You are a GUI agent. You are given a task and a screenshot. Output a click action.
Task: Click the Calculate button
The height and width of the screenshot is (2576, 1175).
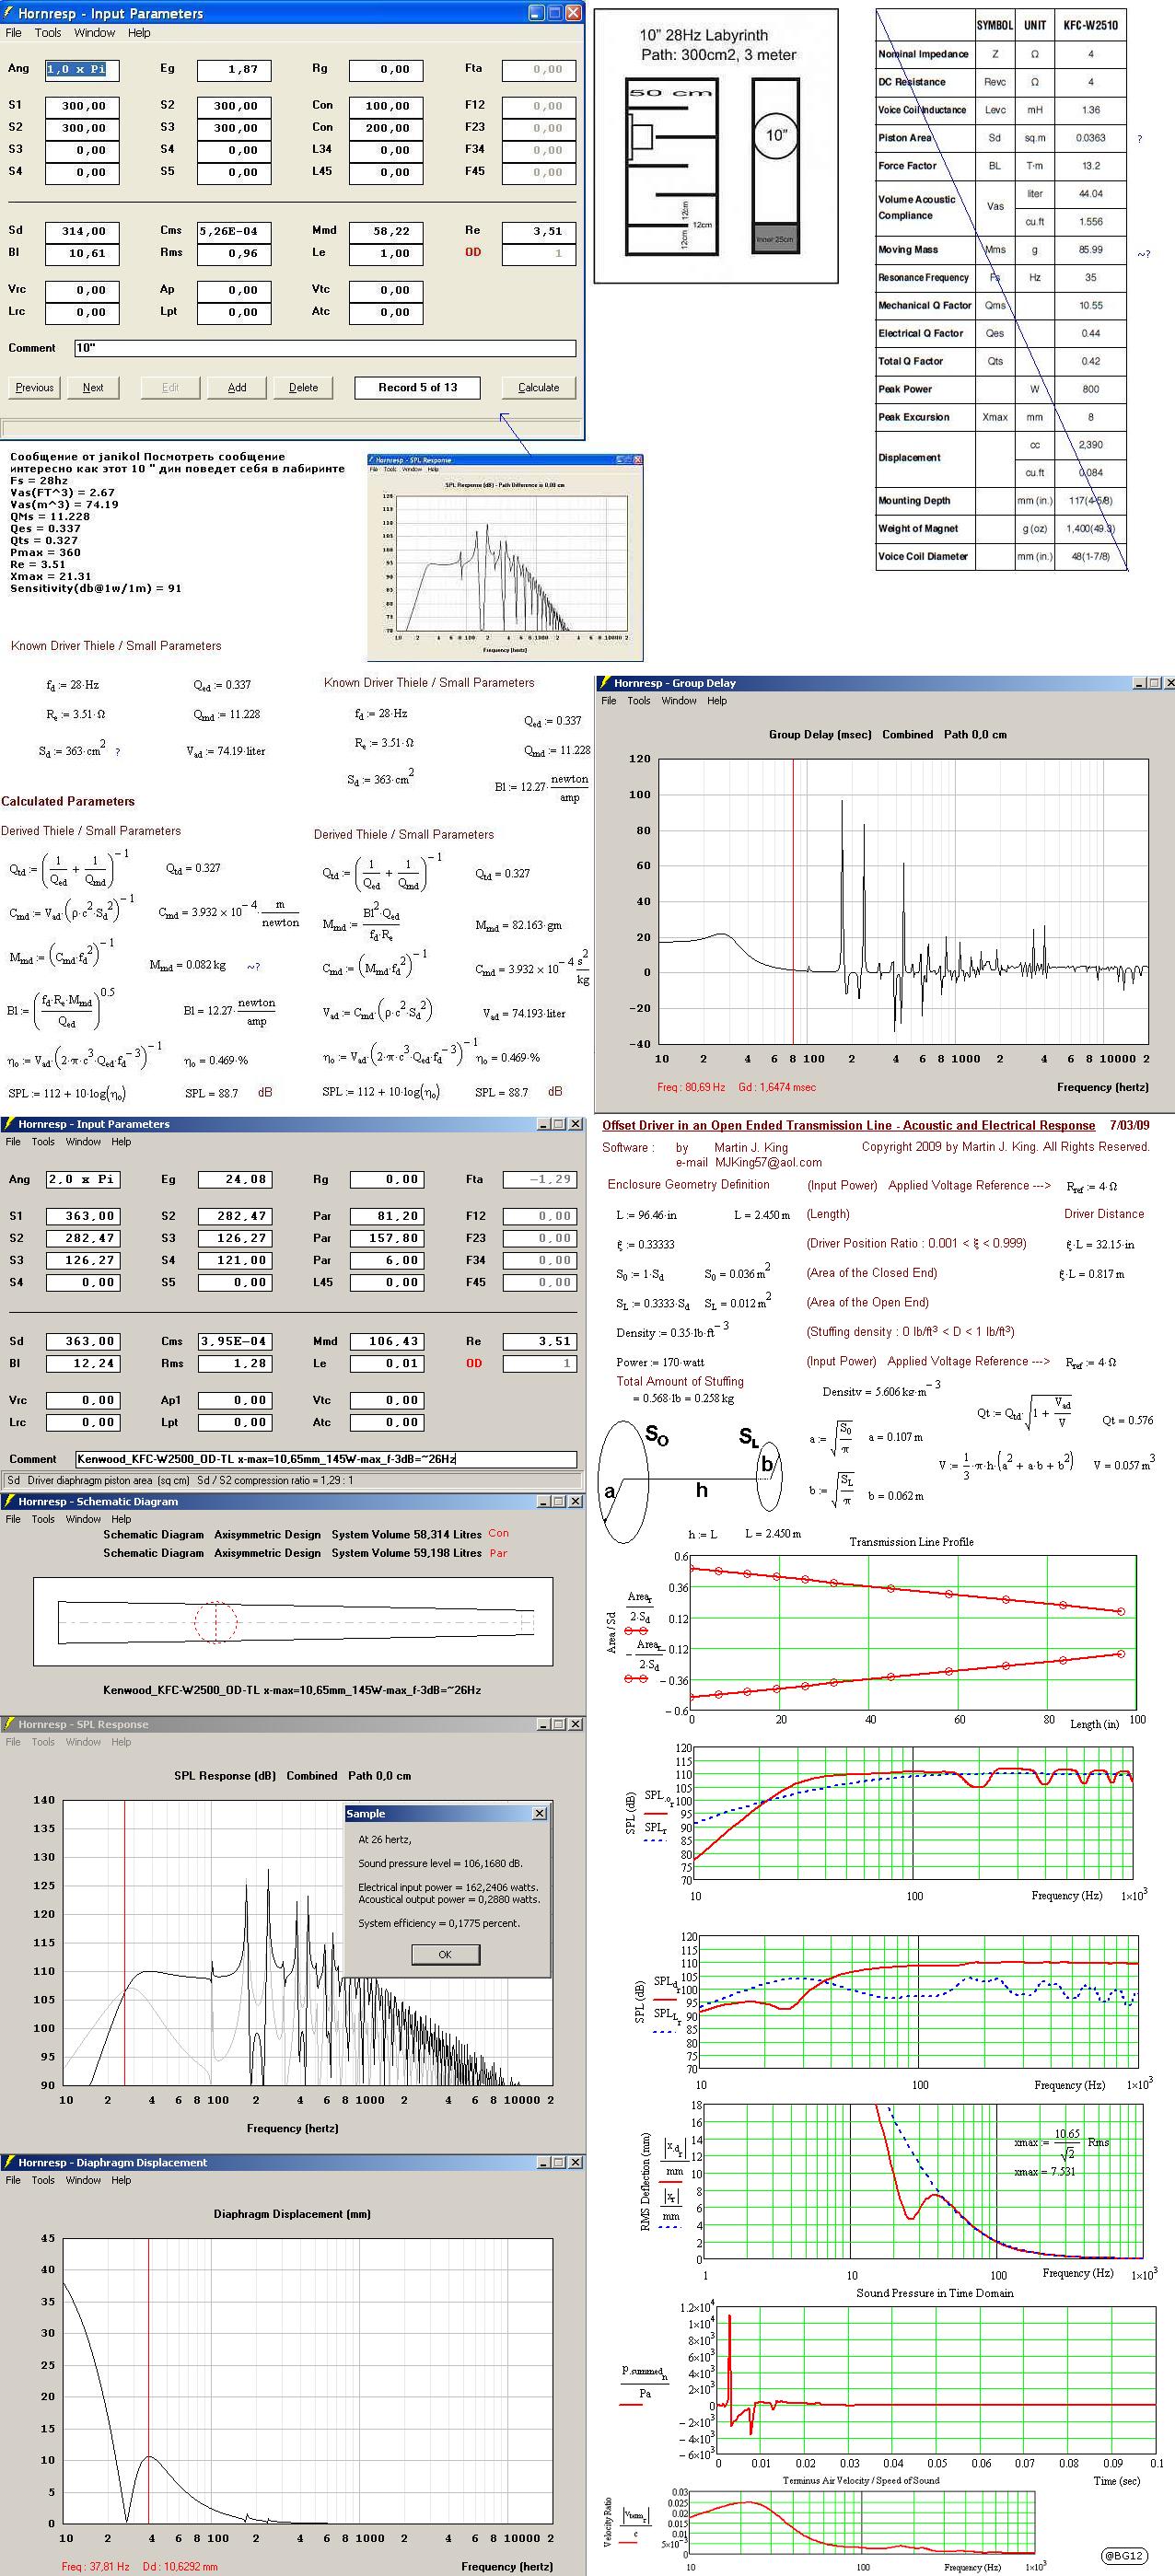pyautogui.click(x=539, y=388)
